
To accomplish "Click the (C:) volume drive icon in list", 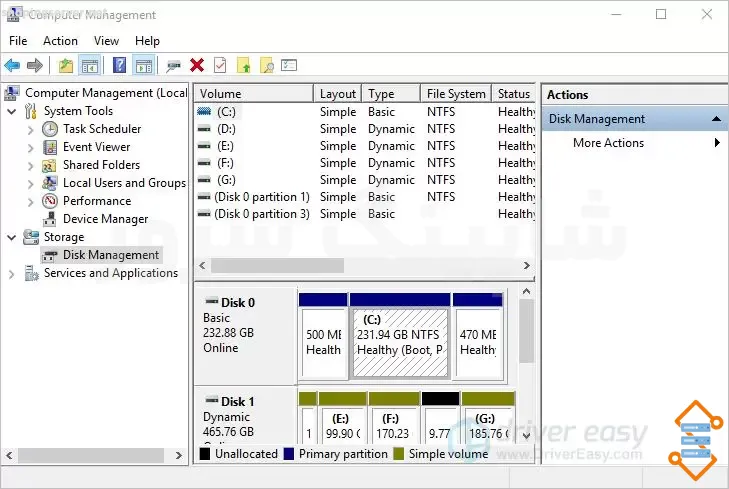I will pos(204,112).
